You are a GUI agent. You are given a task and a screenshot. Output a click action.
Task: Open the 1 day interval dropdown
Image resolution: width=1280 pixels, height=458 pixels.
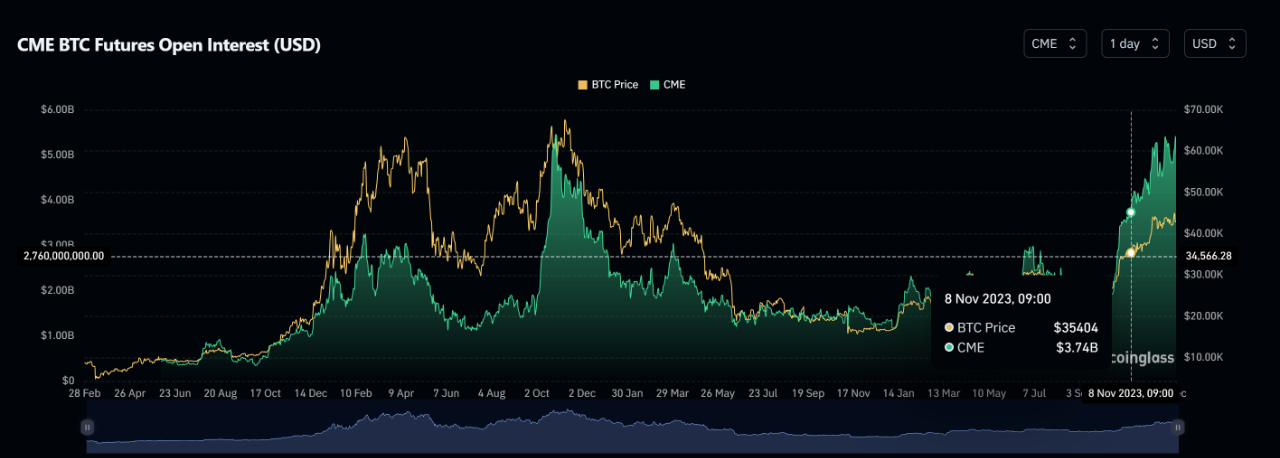point(1135,44)
